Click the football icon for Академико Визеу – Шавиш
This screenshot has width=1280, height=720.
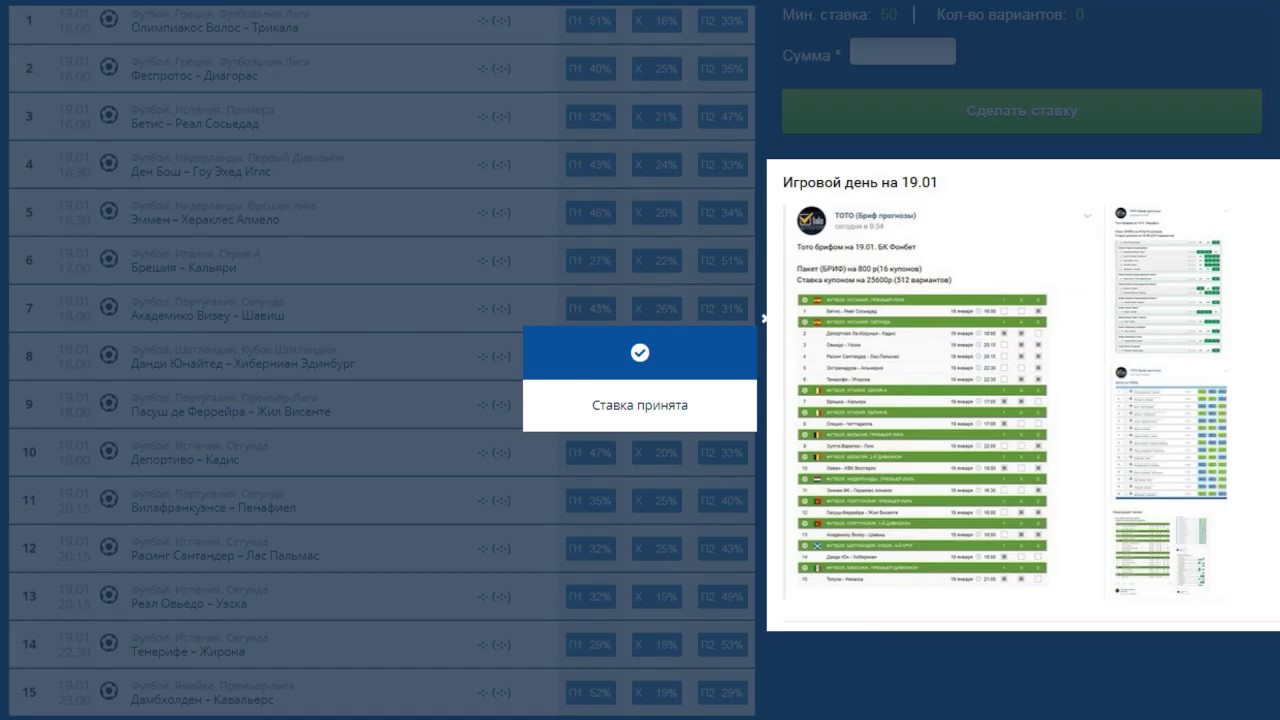click(x=109, y=308)
